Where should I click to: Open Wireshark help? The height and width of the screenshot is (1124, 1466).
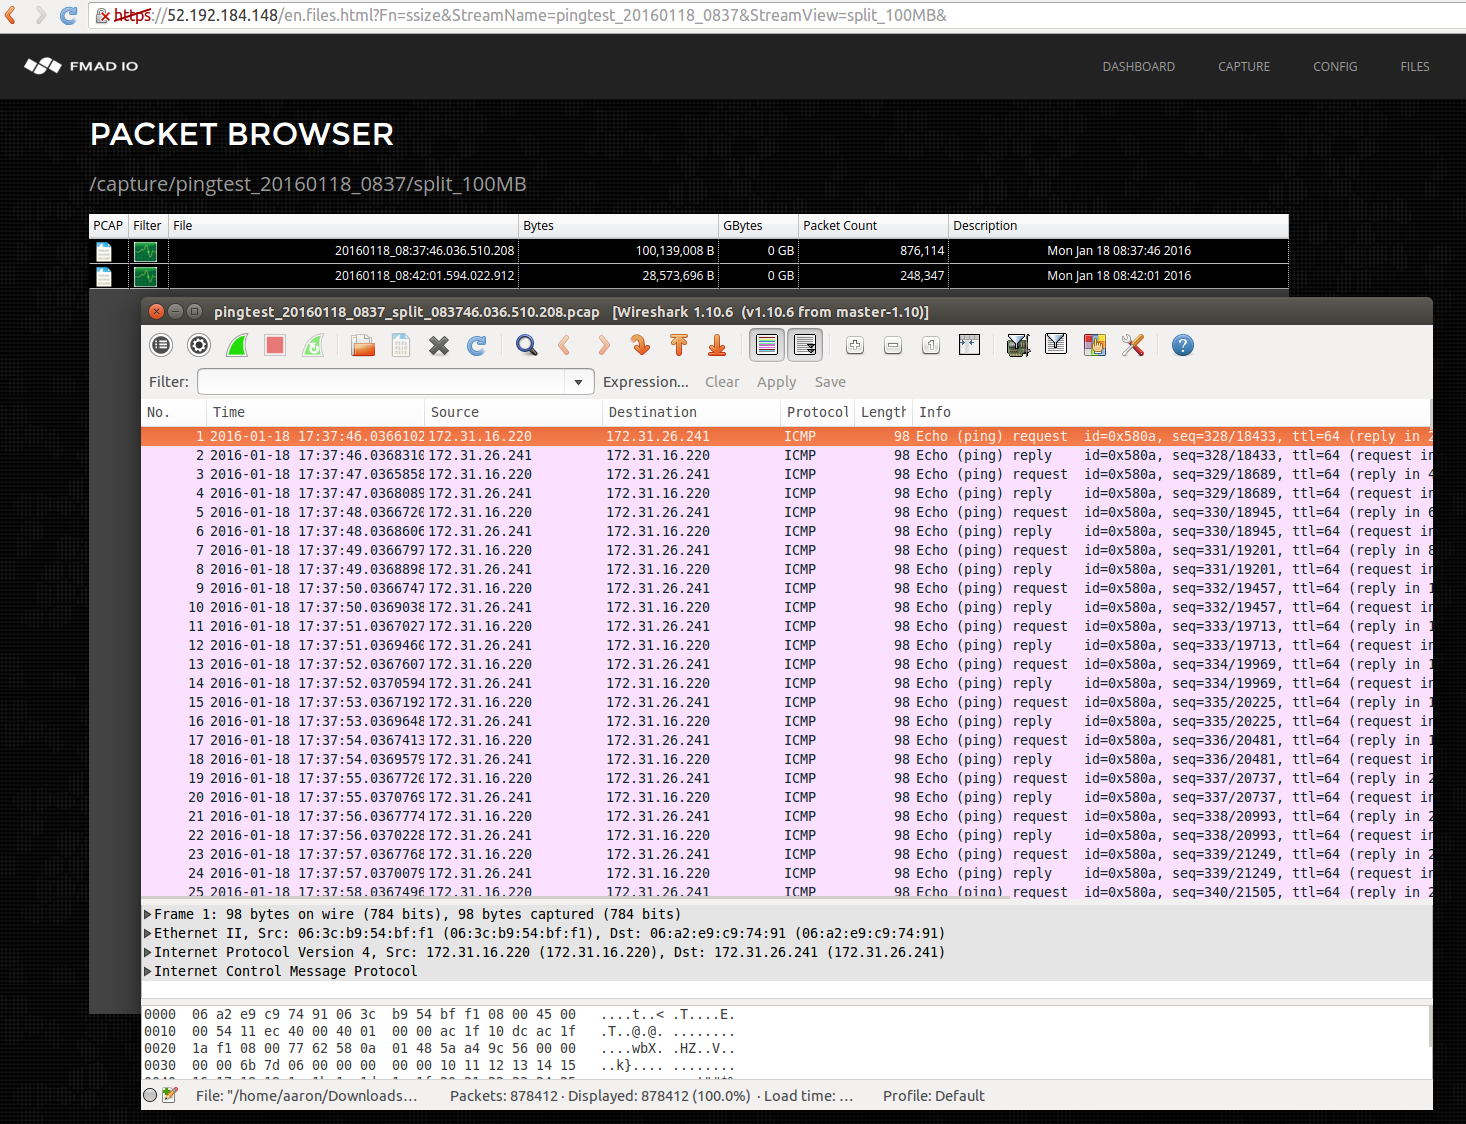click(x=1183, y=345)
